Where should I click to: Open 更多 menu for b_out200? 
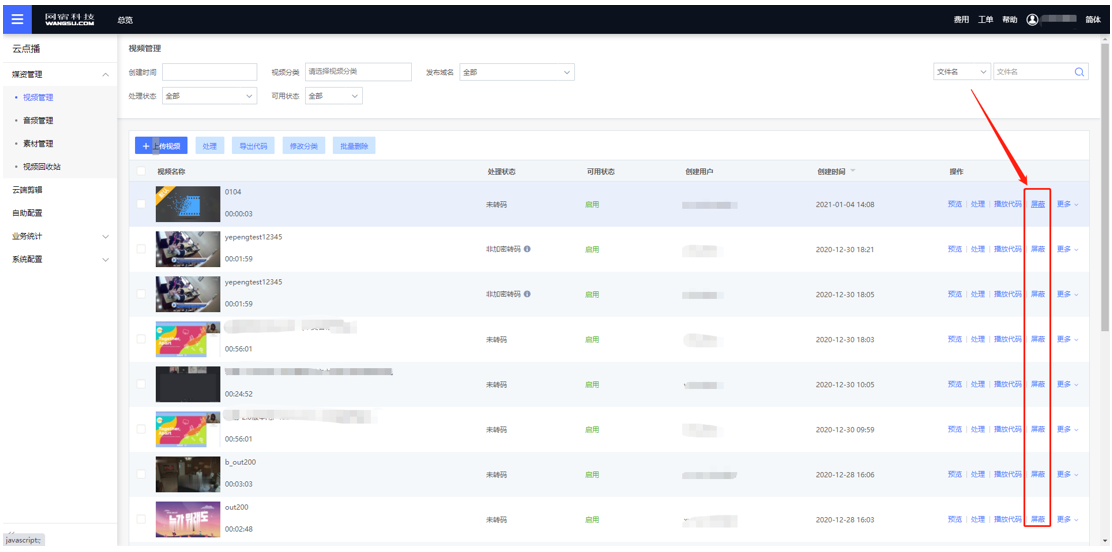click(1067, 474)
